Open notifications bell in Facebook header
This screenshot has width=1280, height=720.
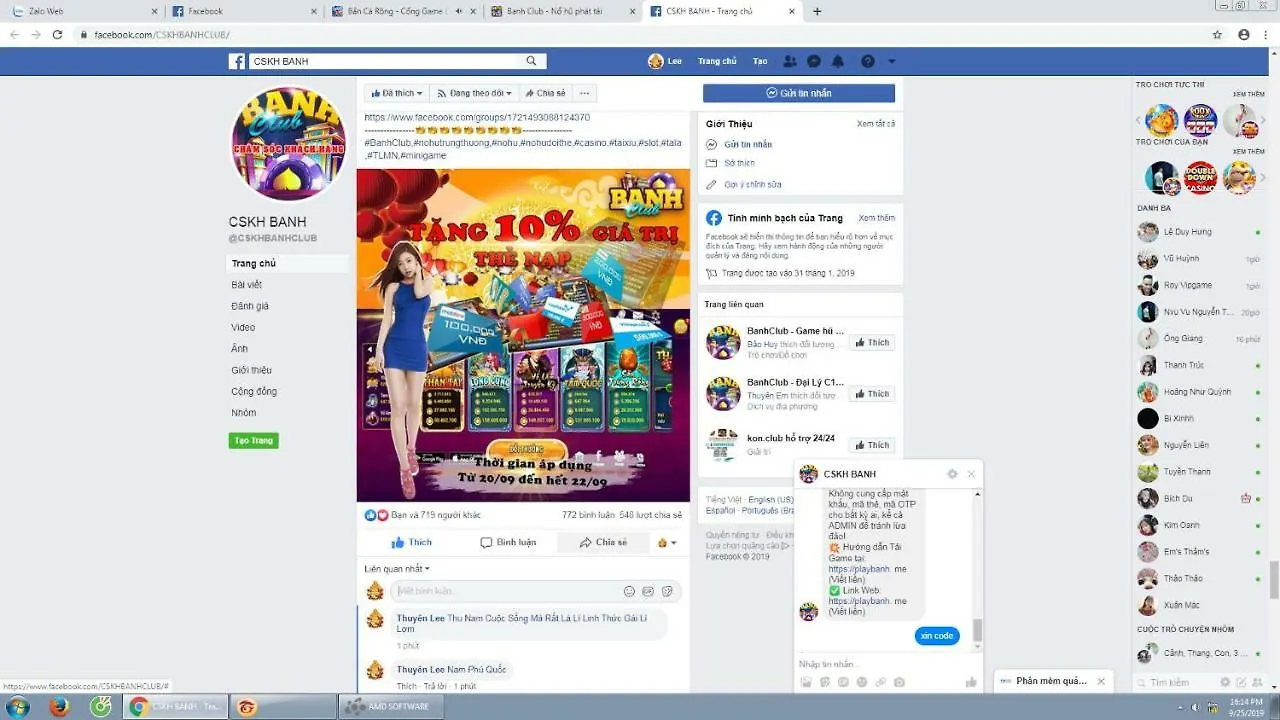(840, 61)
